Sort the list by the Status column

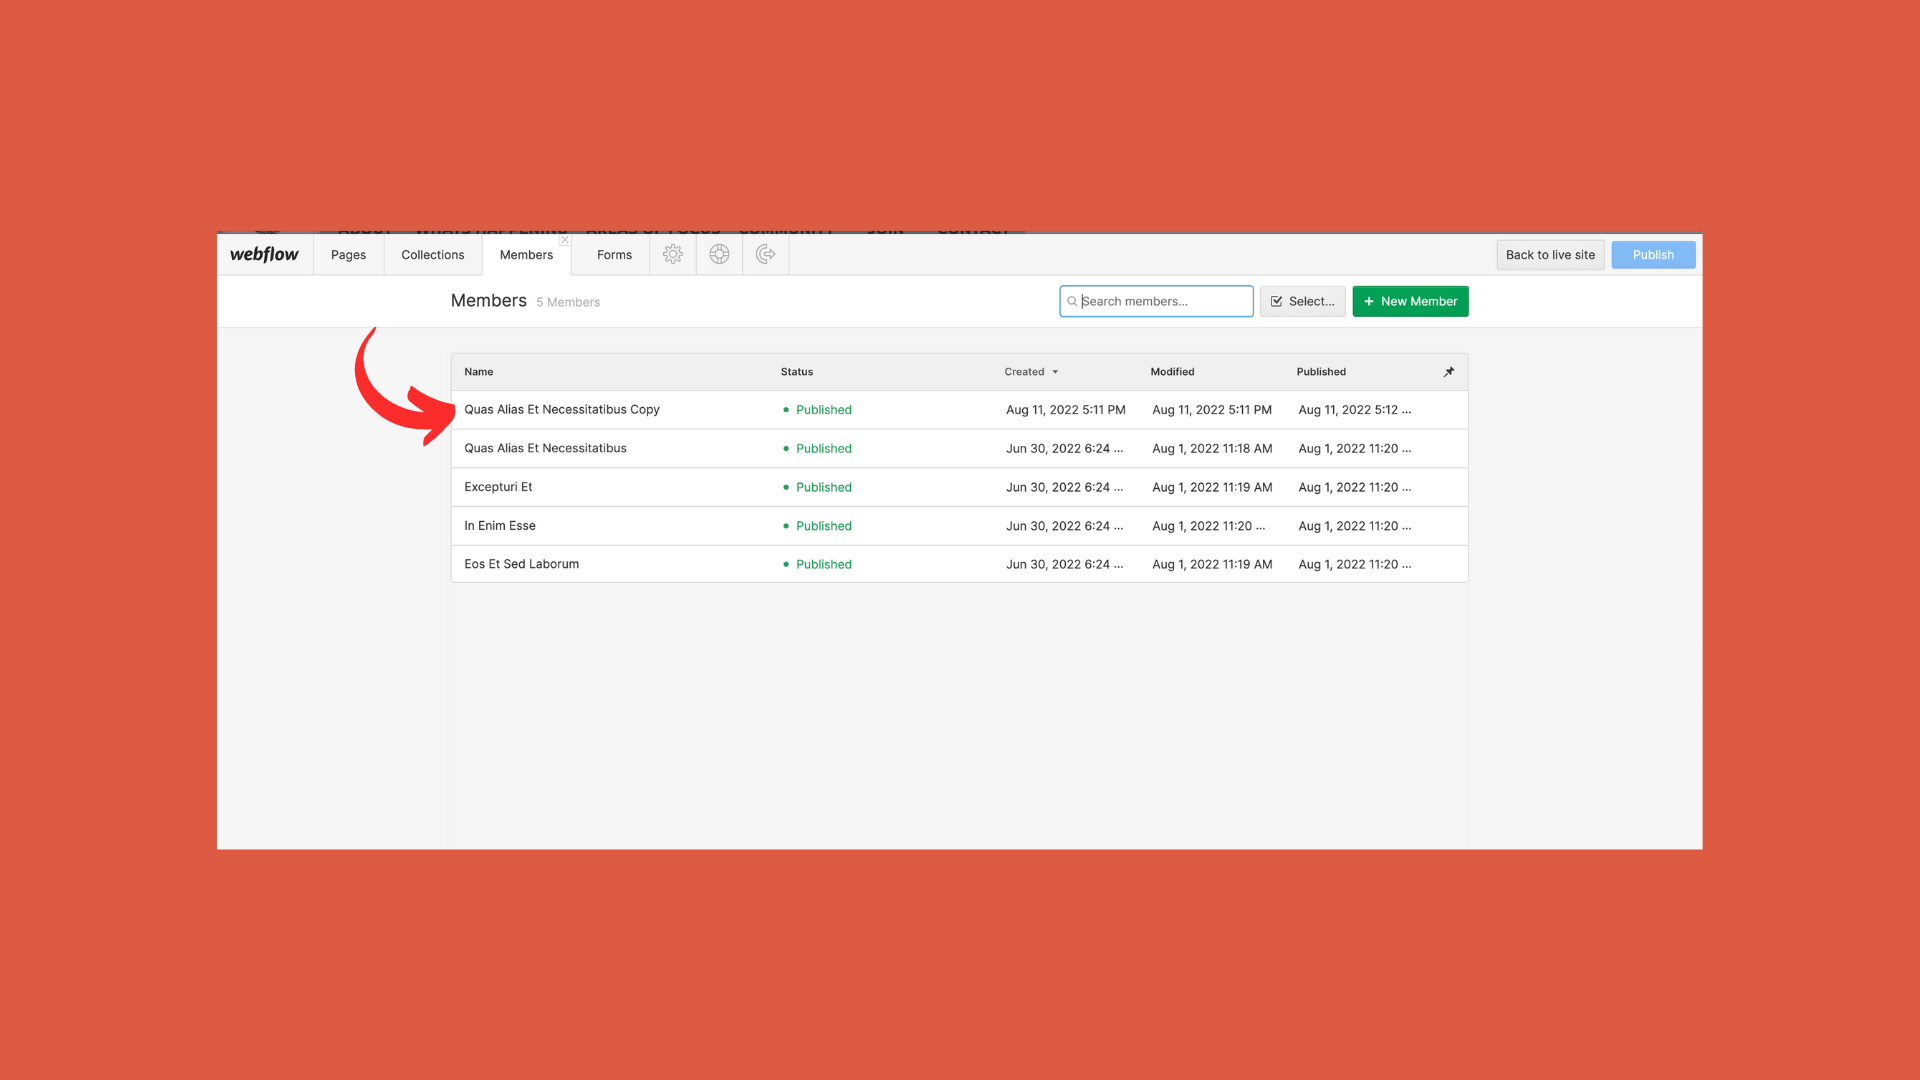pos(796,372)
